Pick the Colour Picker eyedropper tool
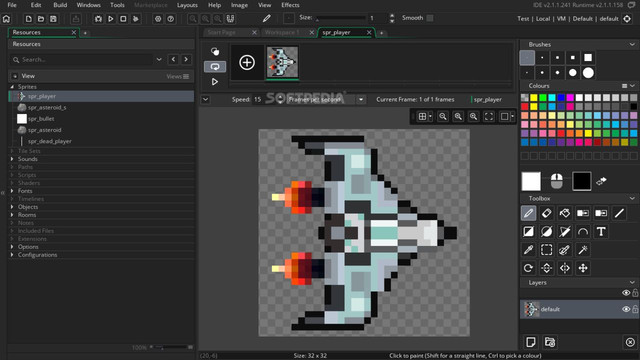 click(528, 250)
